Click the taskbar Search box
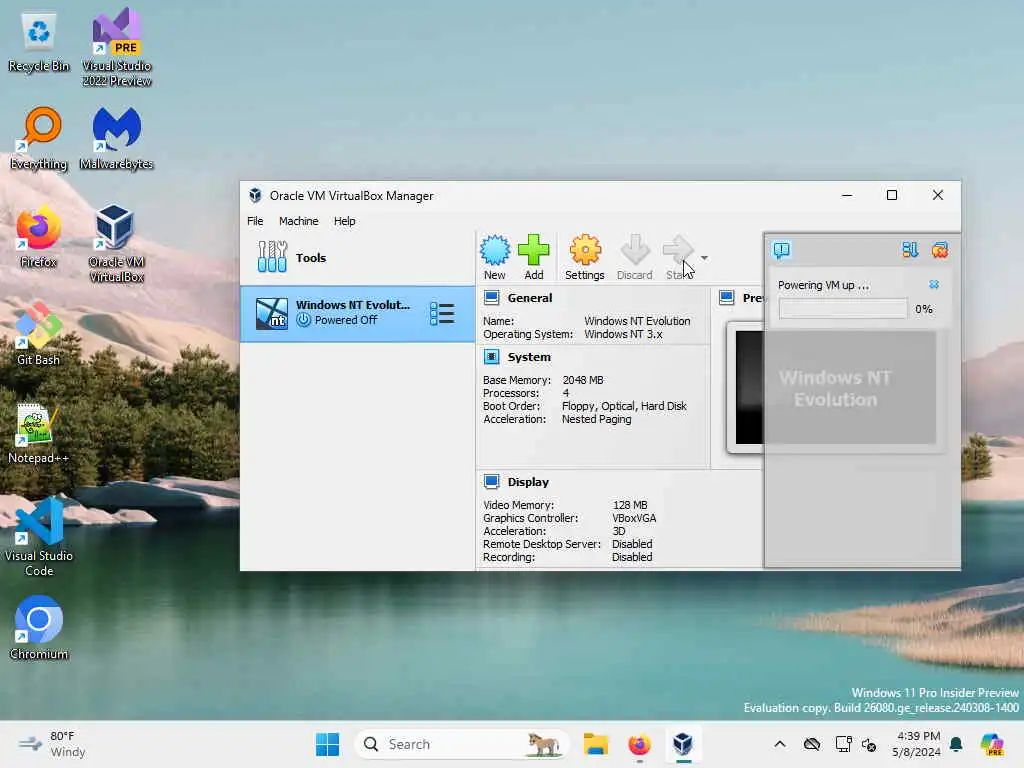This screenshot has width=1024, height=768. [x=461, y=744]
